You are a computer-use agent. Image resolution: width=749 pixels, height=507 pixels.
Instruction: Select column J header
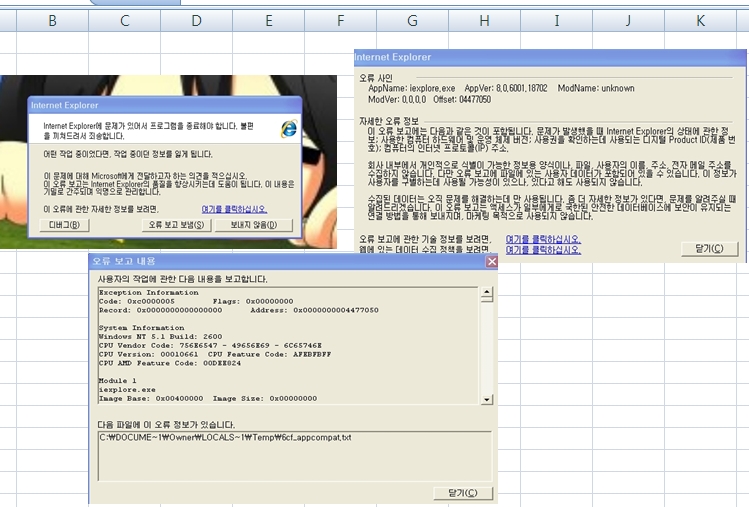click(629, 21)
